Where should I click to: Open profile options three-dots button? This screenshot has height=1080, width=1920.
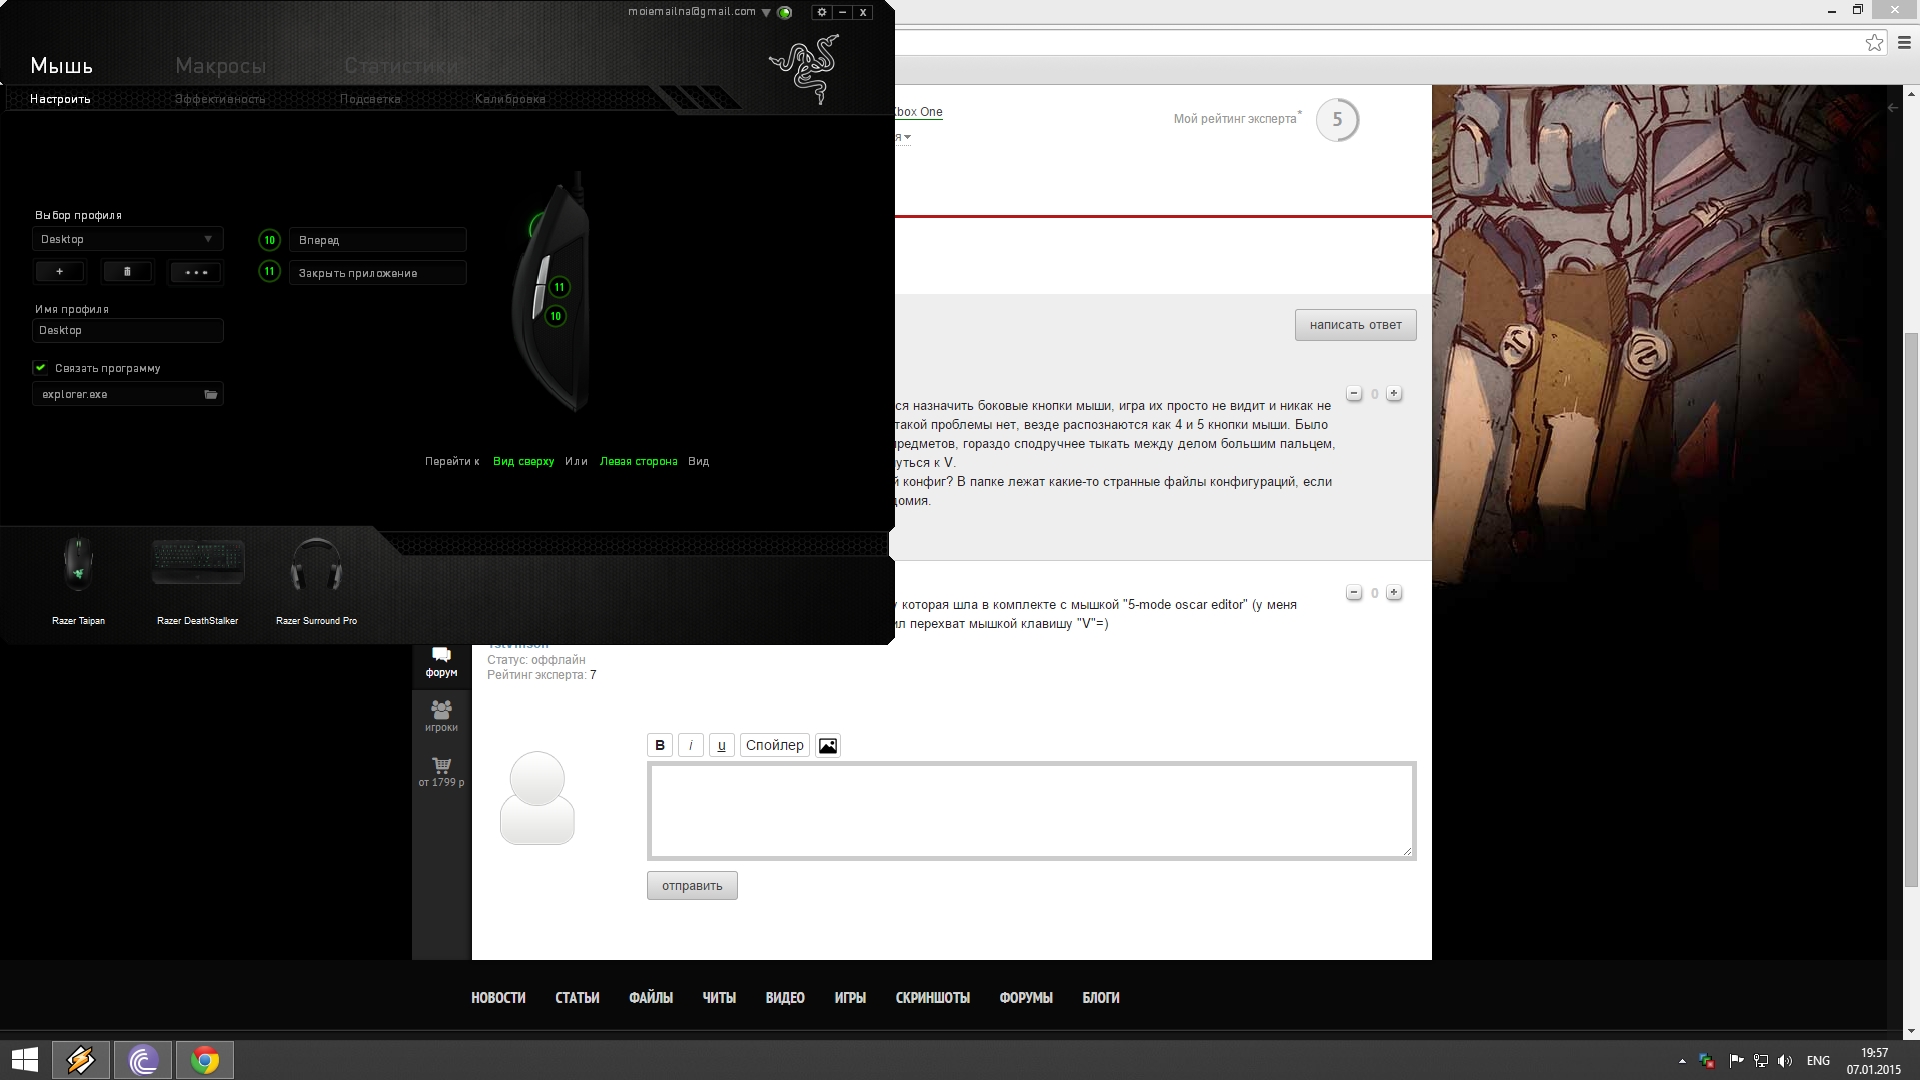pos(195,272)
